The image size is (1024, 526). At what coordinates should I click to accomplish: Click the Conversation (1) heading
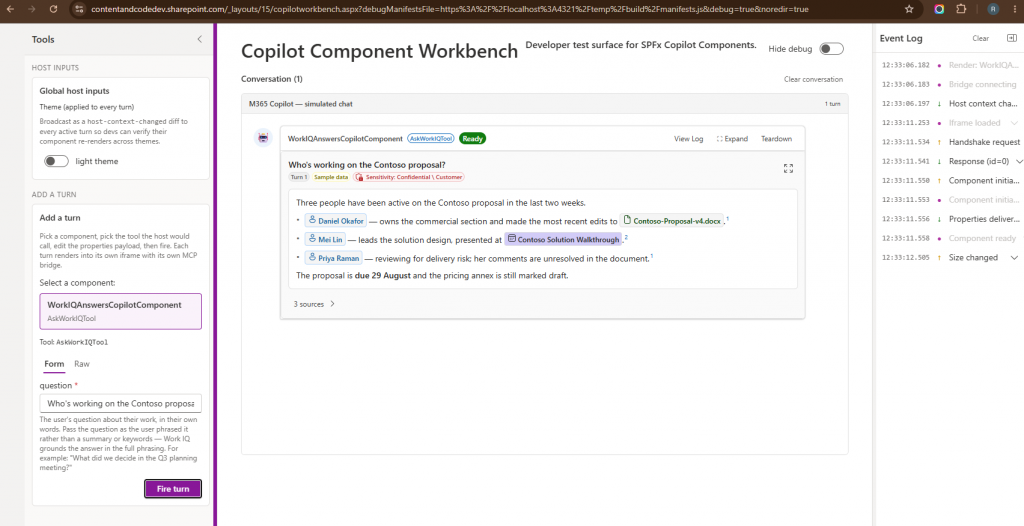pyautogui.click(x=272, y=79)
